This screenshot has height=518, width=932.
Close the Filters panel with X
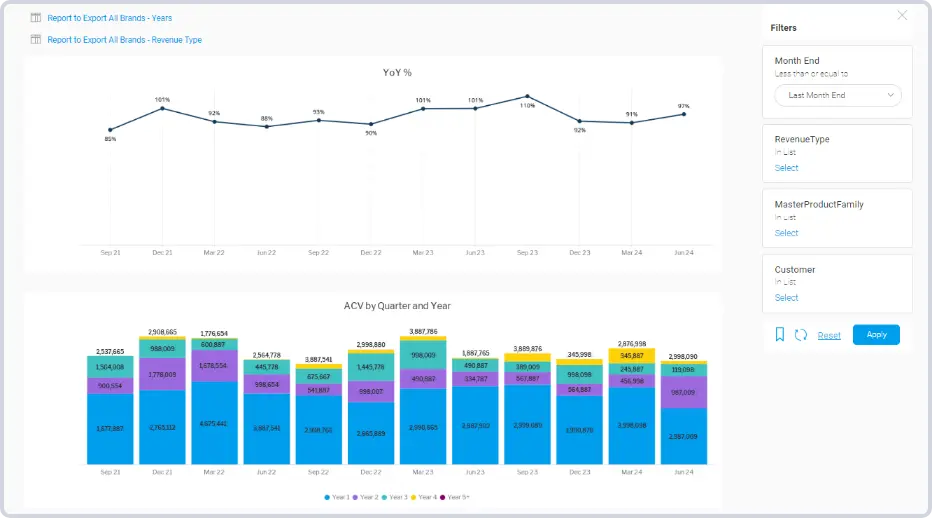[902, 15]
